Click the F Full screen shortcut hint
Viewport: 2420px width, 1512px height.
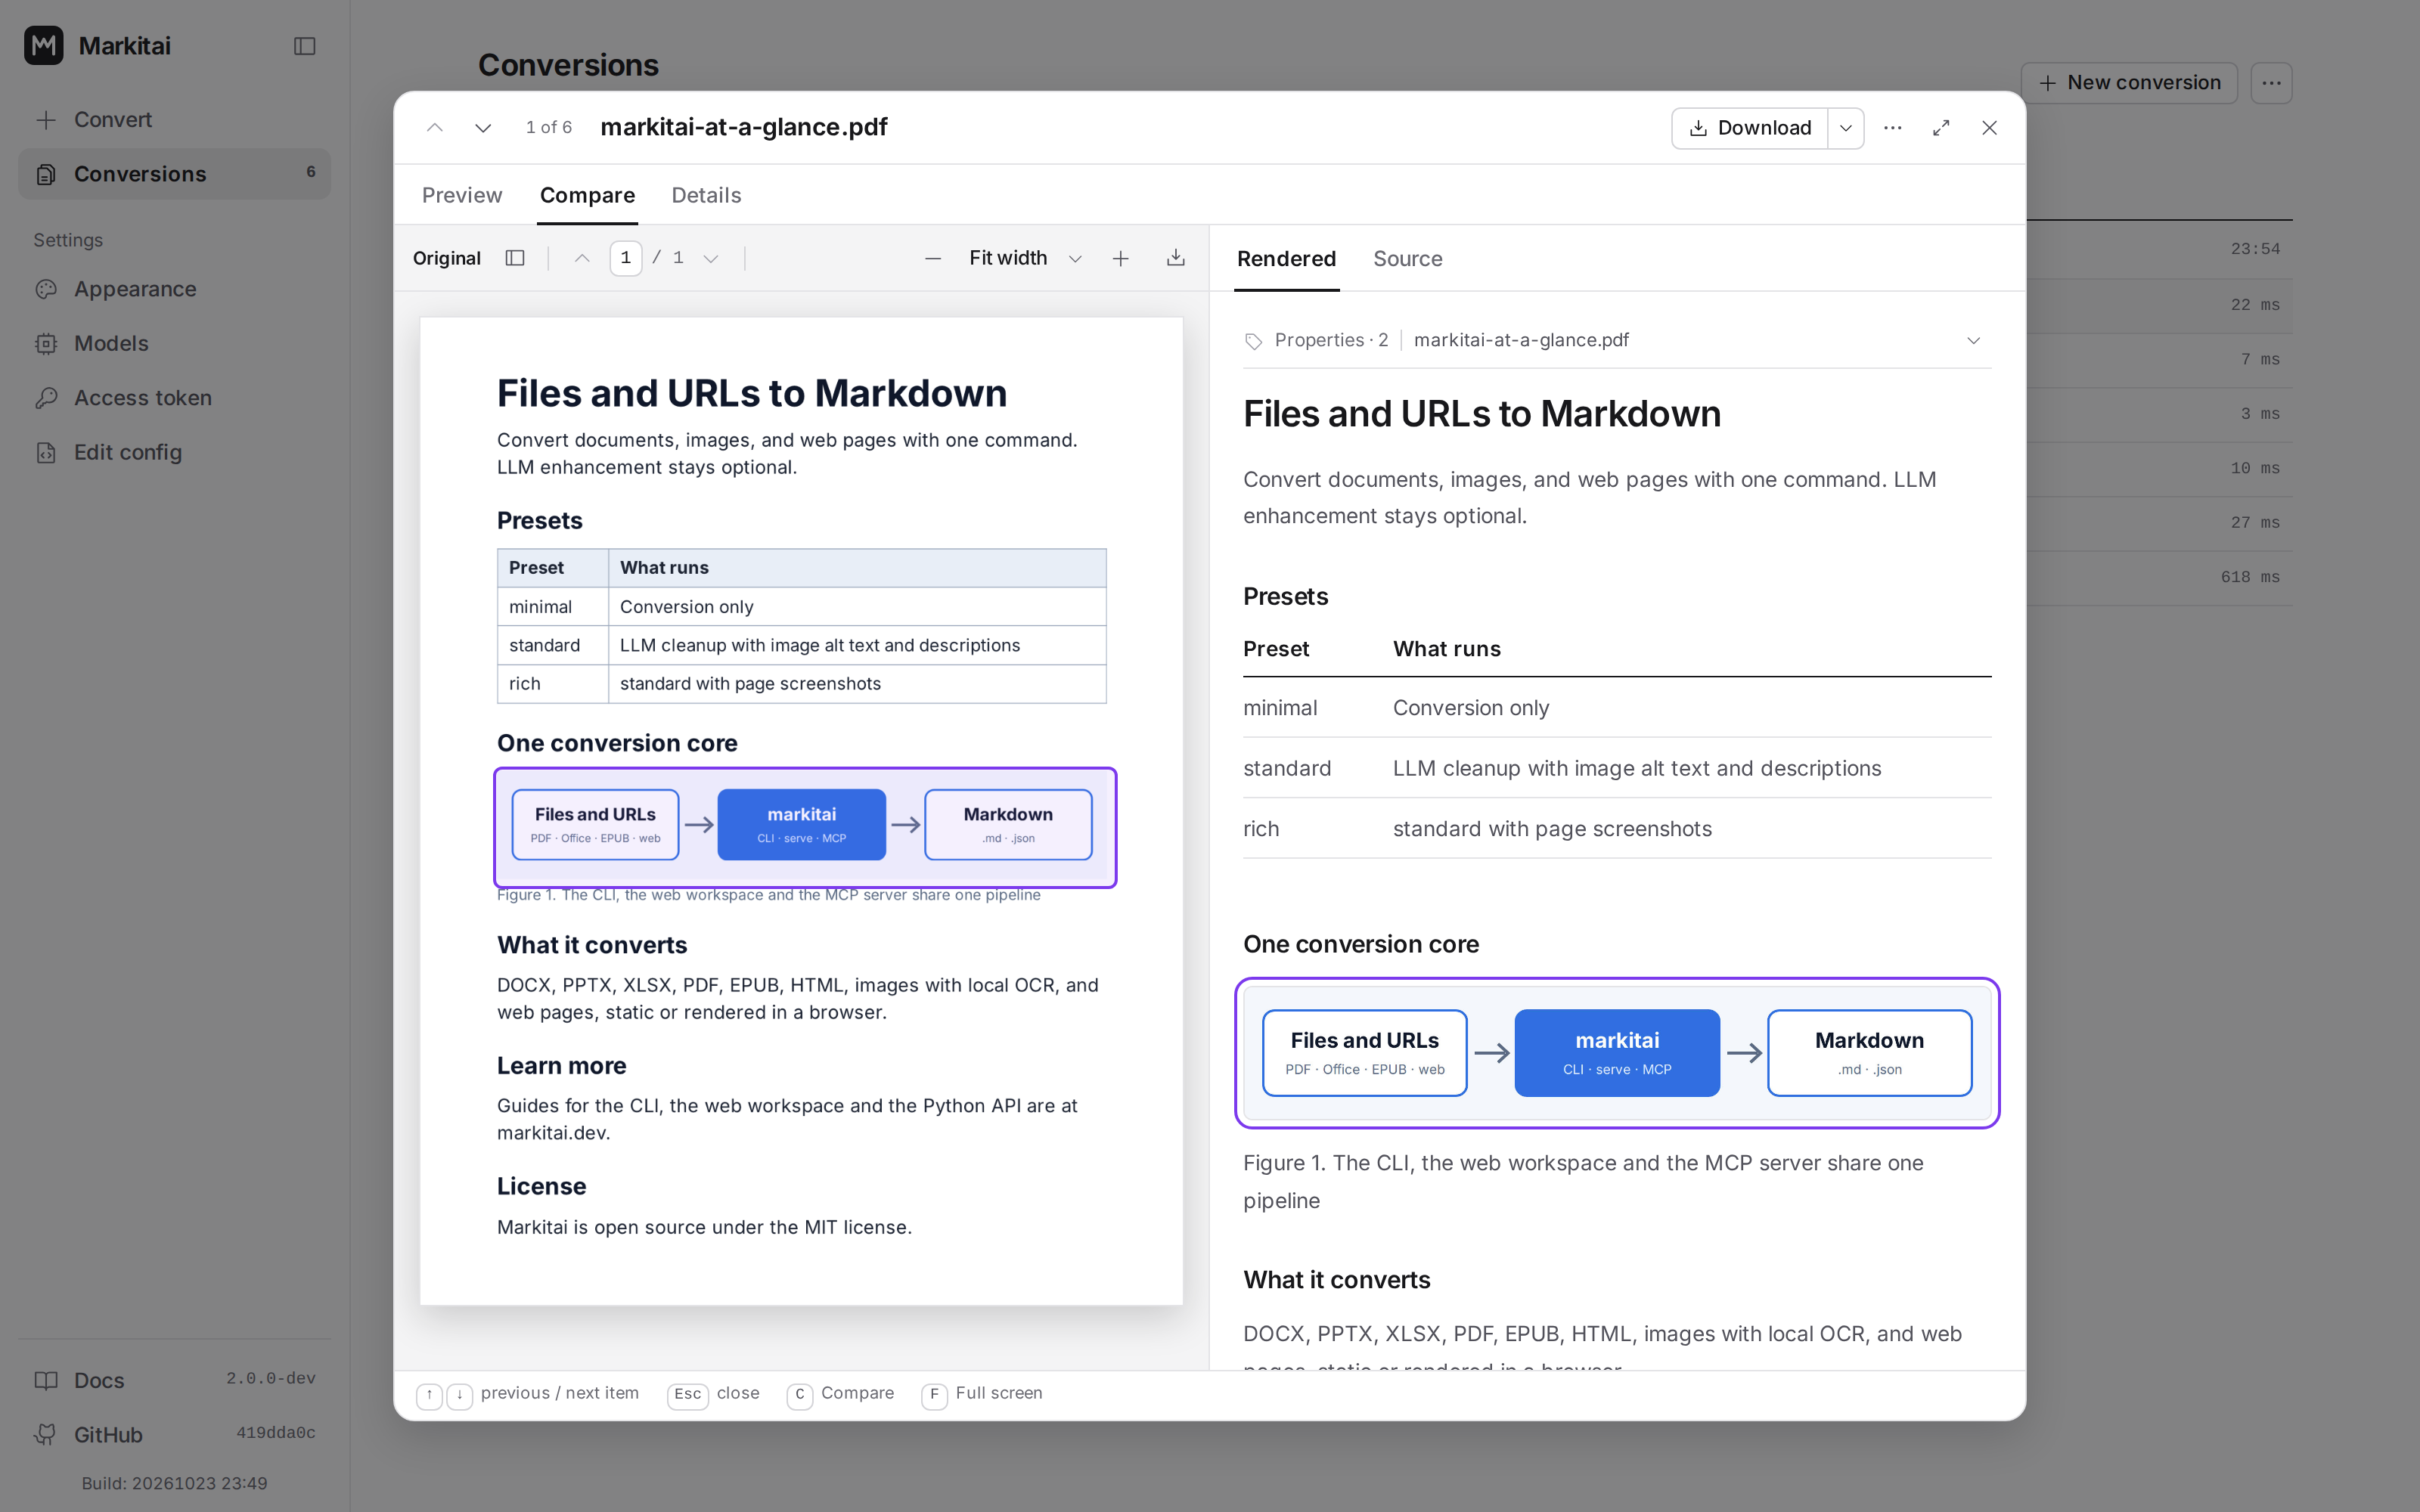[x=982, y=1394]
